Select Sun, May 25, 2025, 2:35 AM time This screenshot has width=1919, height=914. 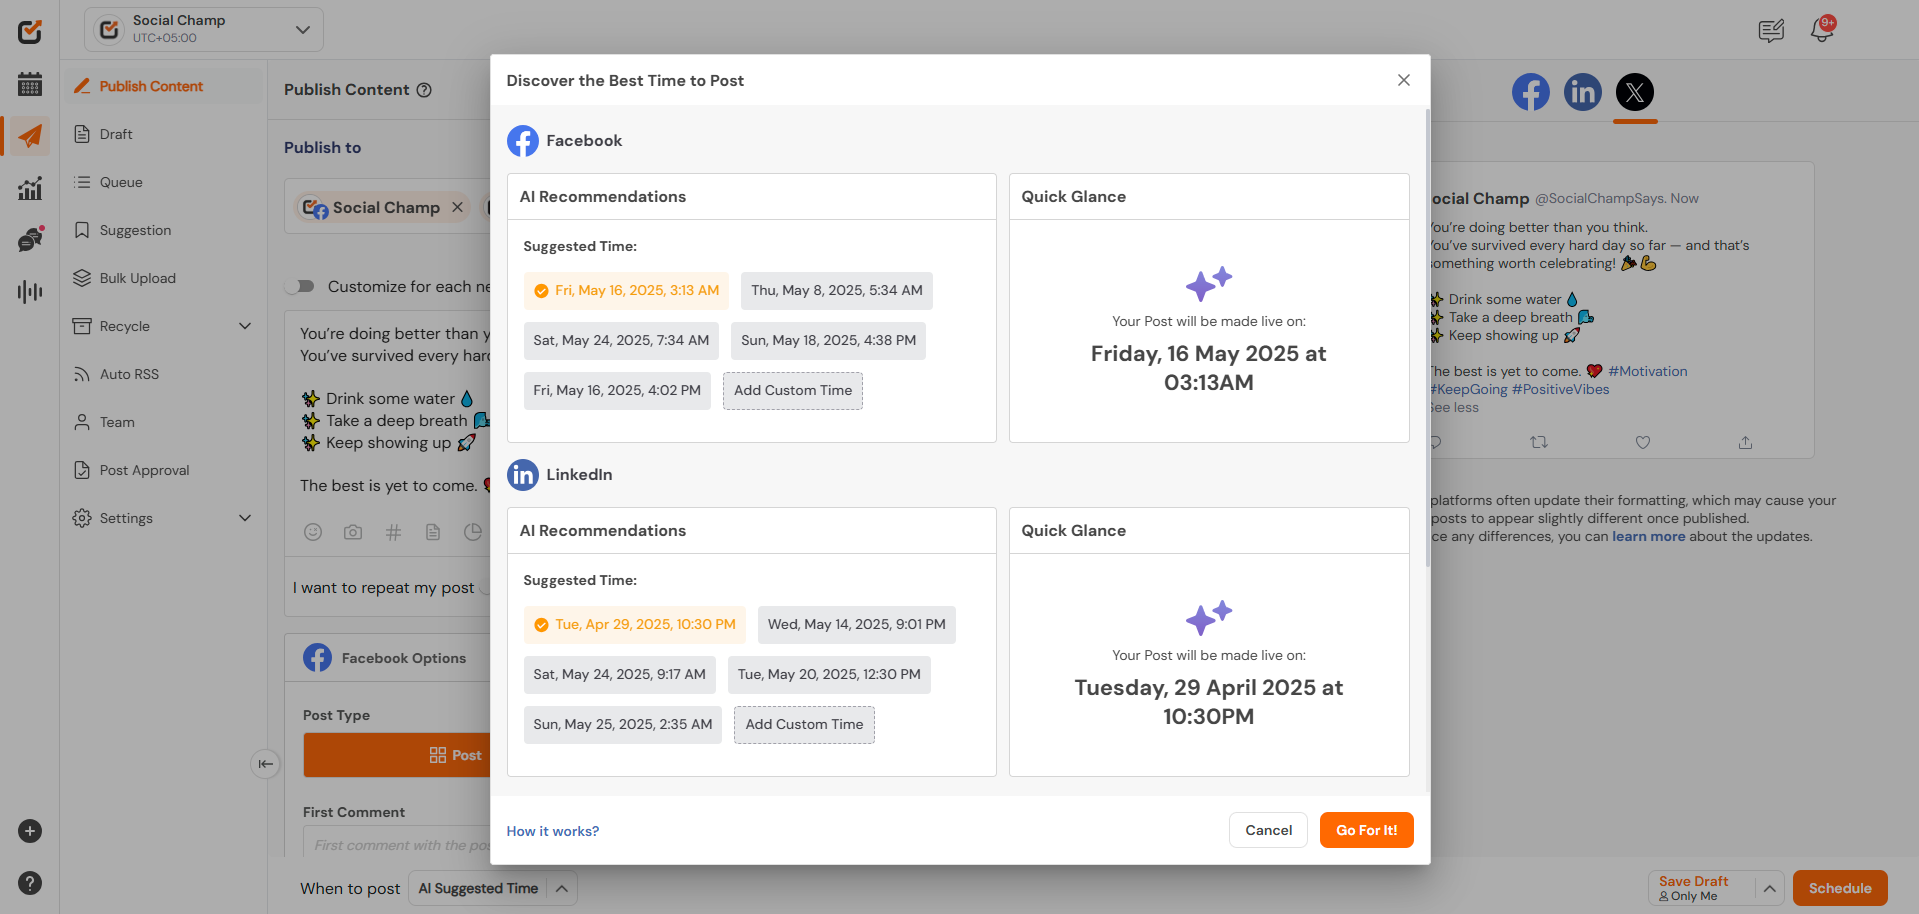[x=623, y=725]
